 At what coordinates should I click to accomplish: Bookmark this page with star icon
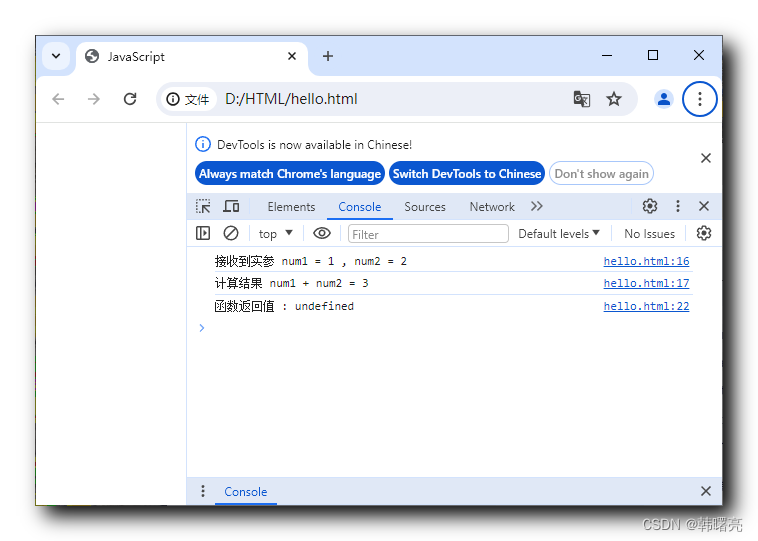[x=614, y=99]
